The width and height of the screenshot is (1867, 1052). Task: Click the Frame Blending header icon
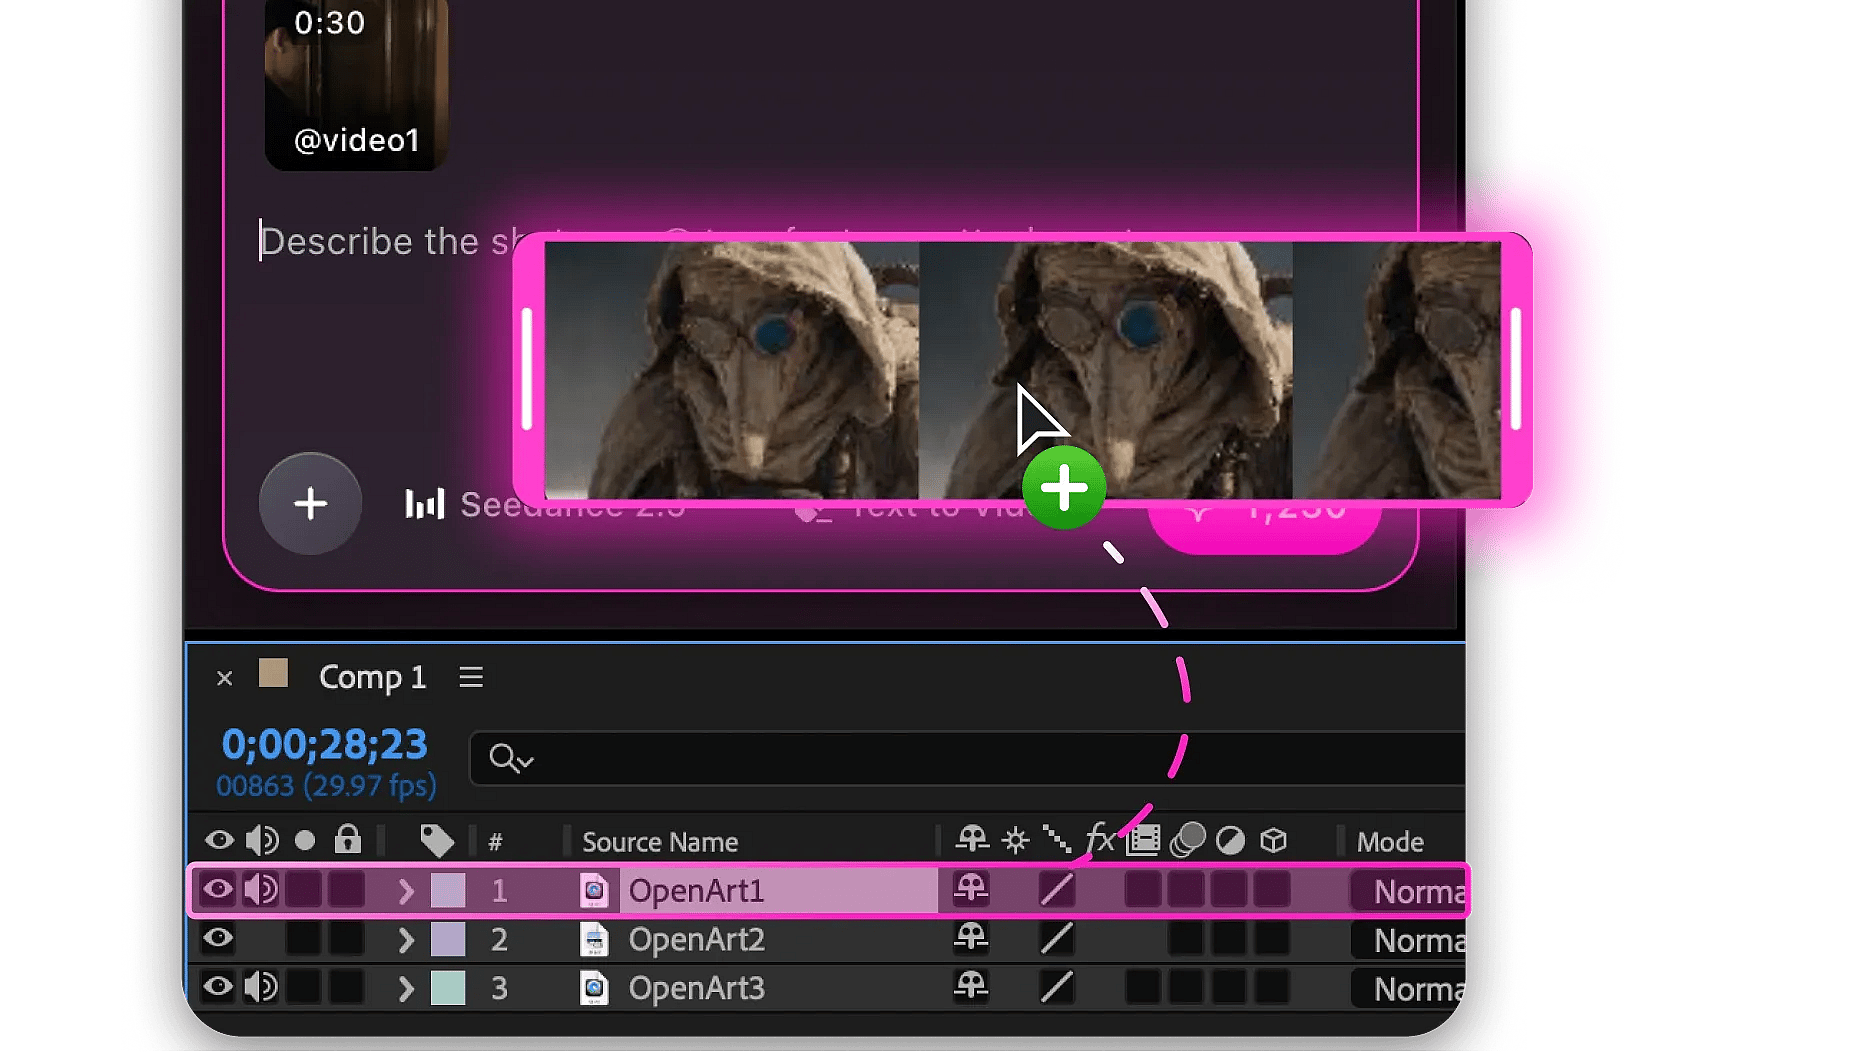1143,840
